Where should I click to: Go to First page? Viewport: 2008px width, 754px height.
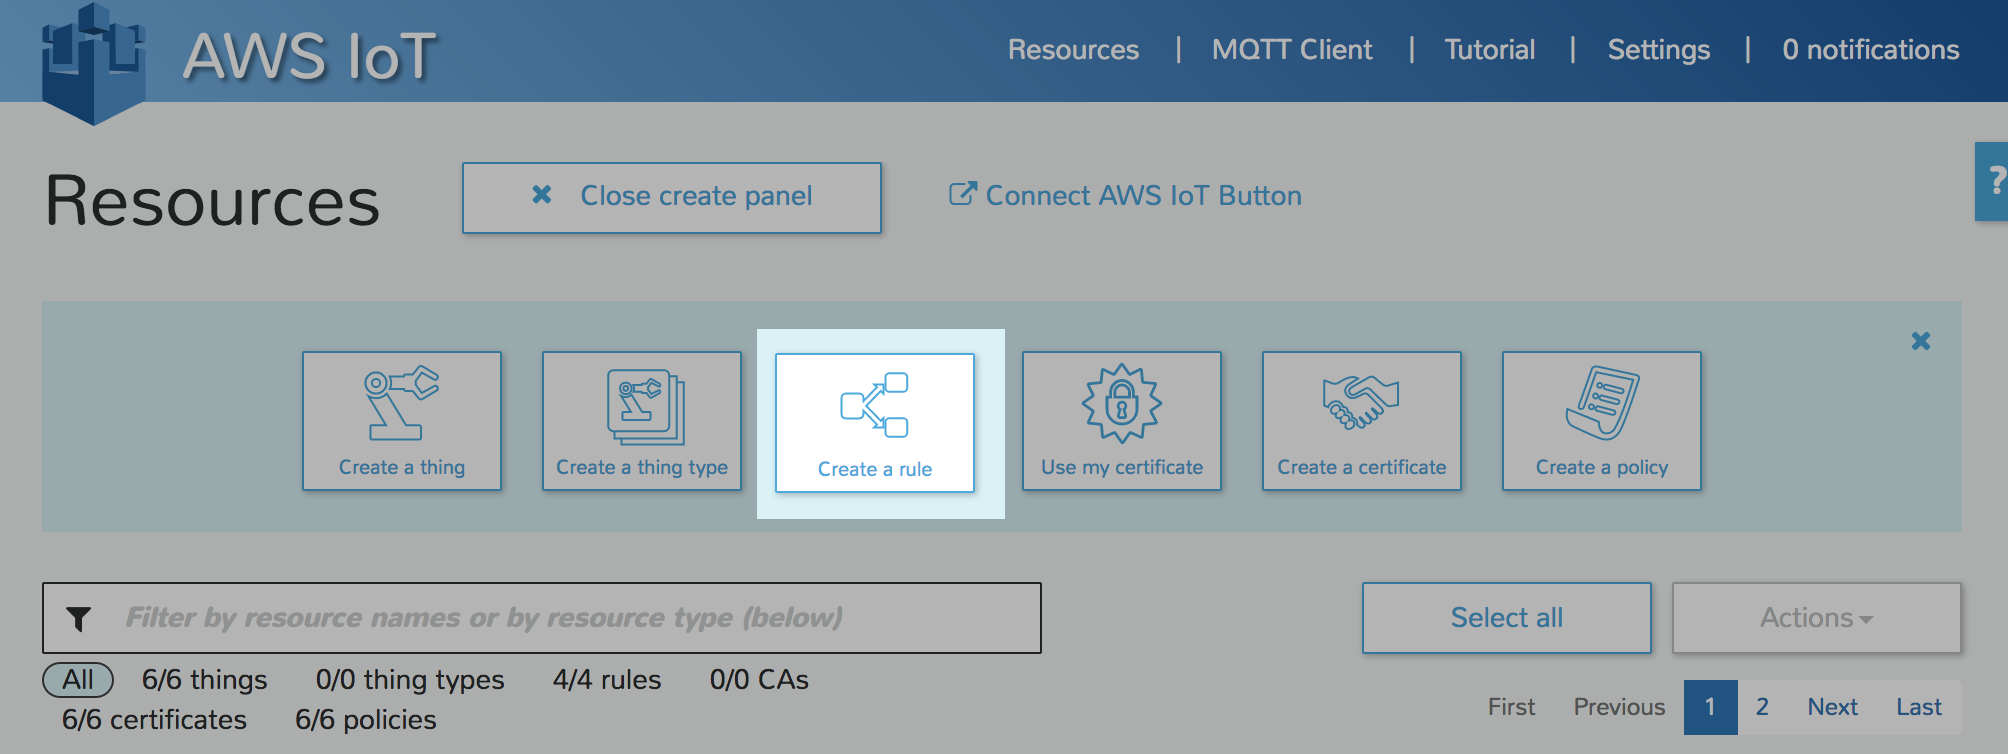1511,707
